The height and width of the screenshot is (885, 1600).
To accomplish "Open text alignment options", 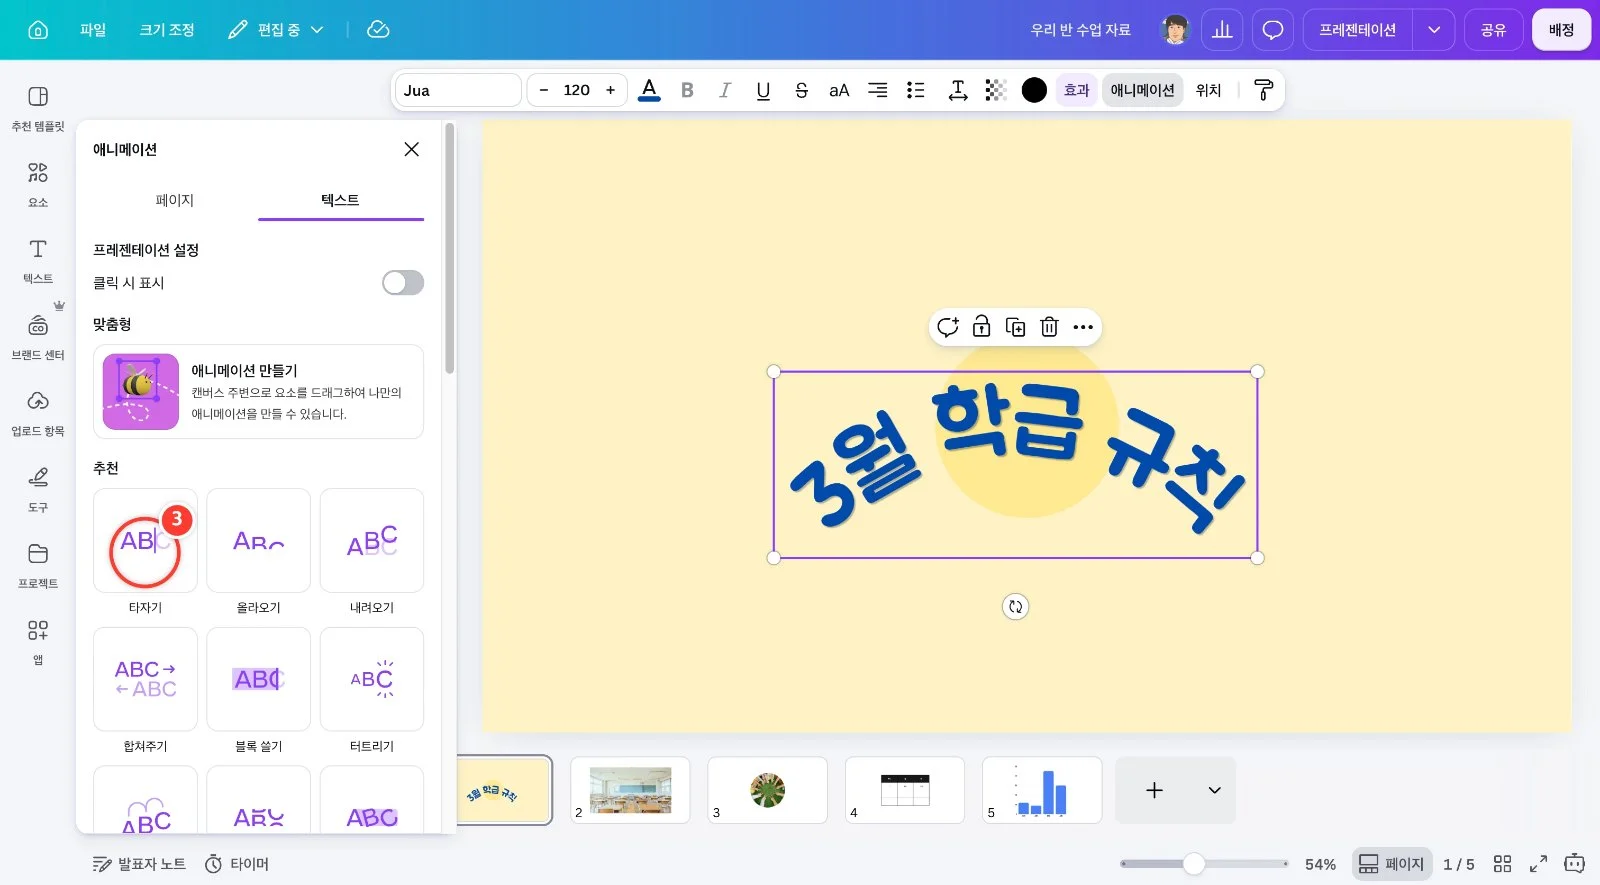I will pyautogui.click(x=877, y=90).
